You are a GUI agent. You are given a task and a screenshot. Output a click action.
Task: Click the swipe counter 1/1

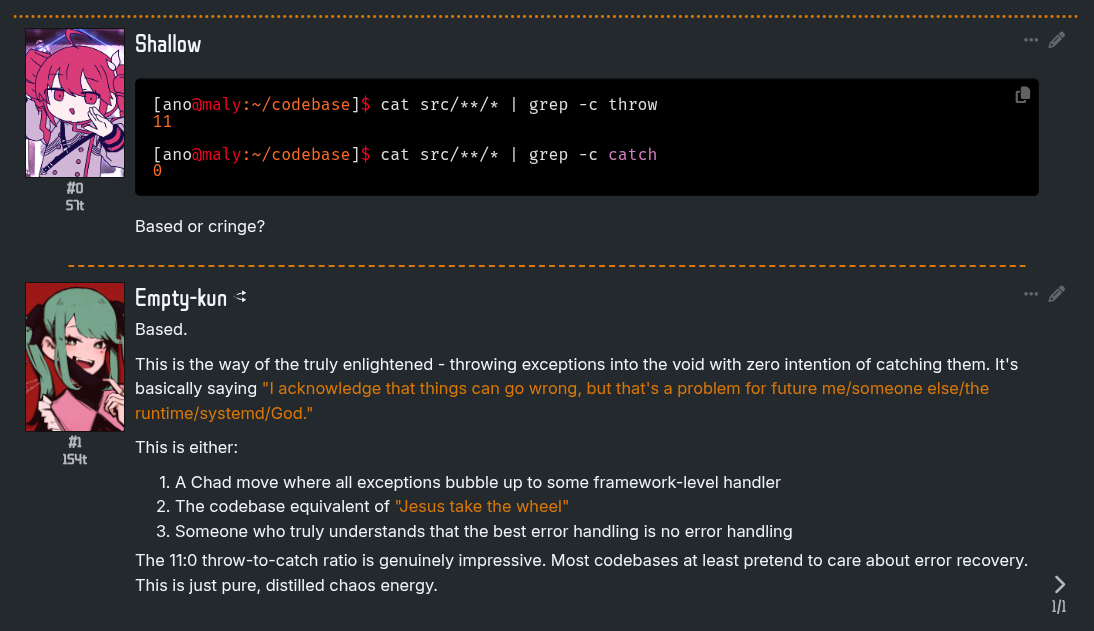point(1059,607)
